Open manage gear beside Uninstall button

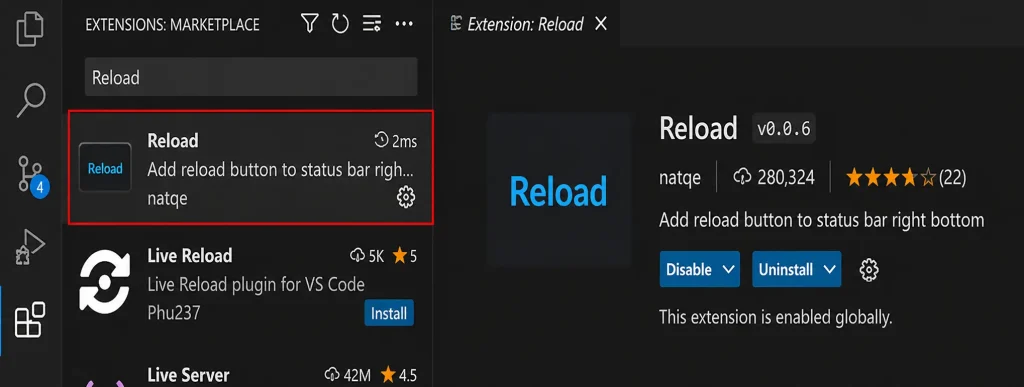point(869,269)
